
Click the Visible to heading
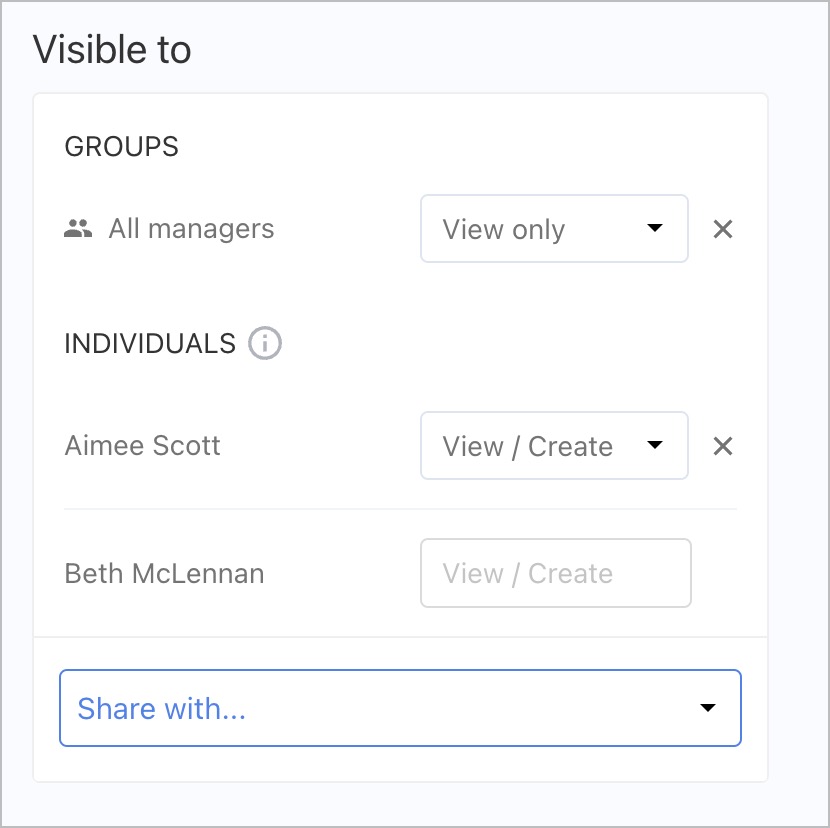112,50
